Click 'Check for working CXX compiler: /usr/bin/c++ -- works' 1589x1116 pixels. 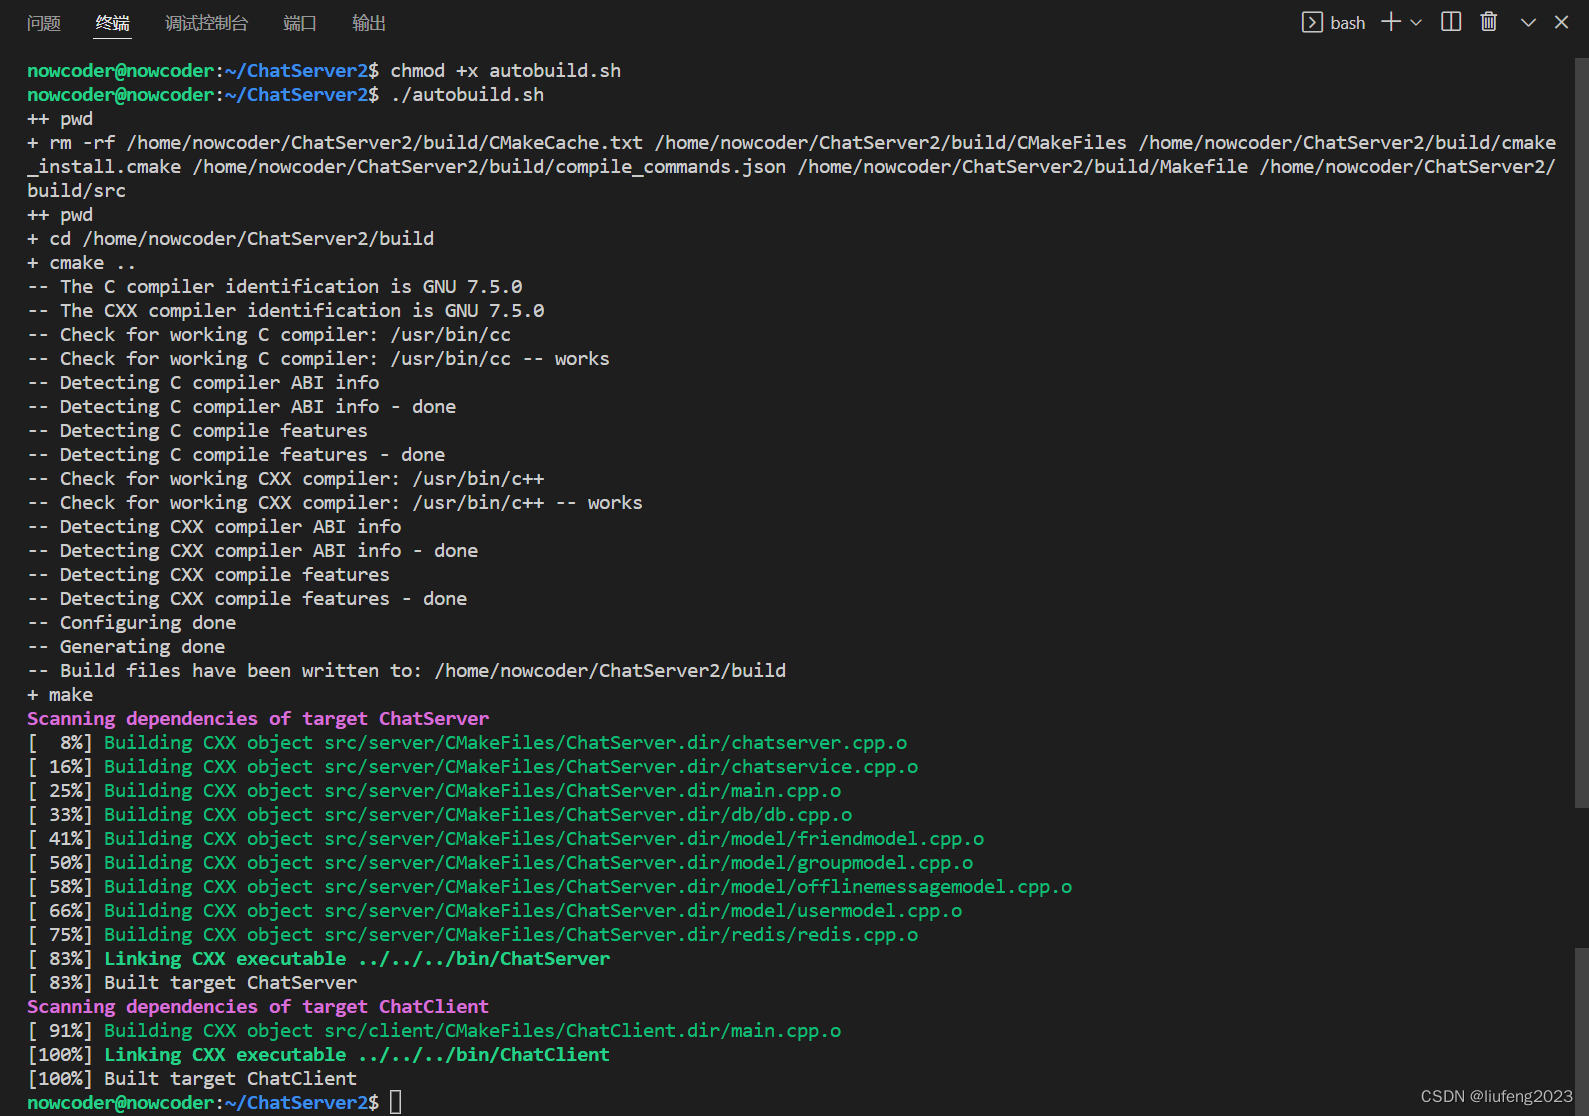tap(335, 503)
